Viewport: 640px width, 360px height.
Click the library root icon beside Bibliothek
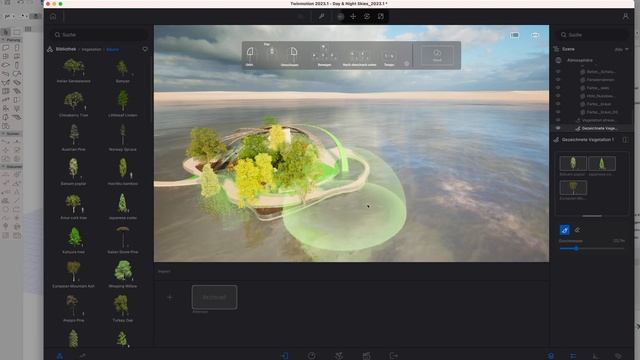point(50,49)
